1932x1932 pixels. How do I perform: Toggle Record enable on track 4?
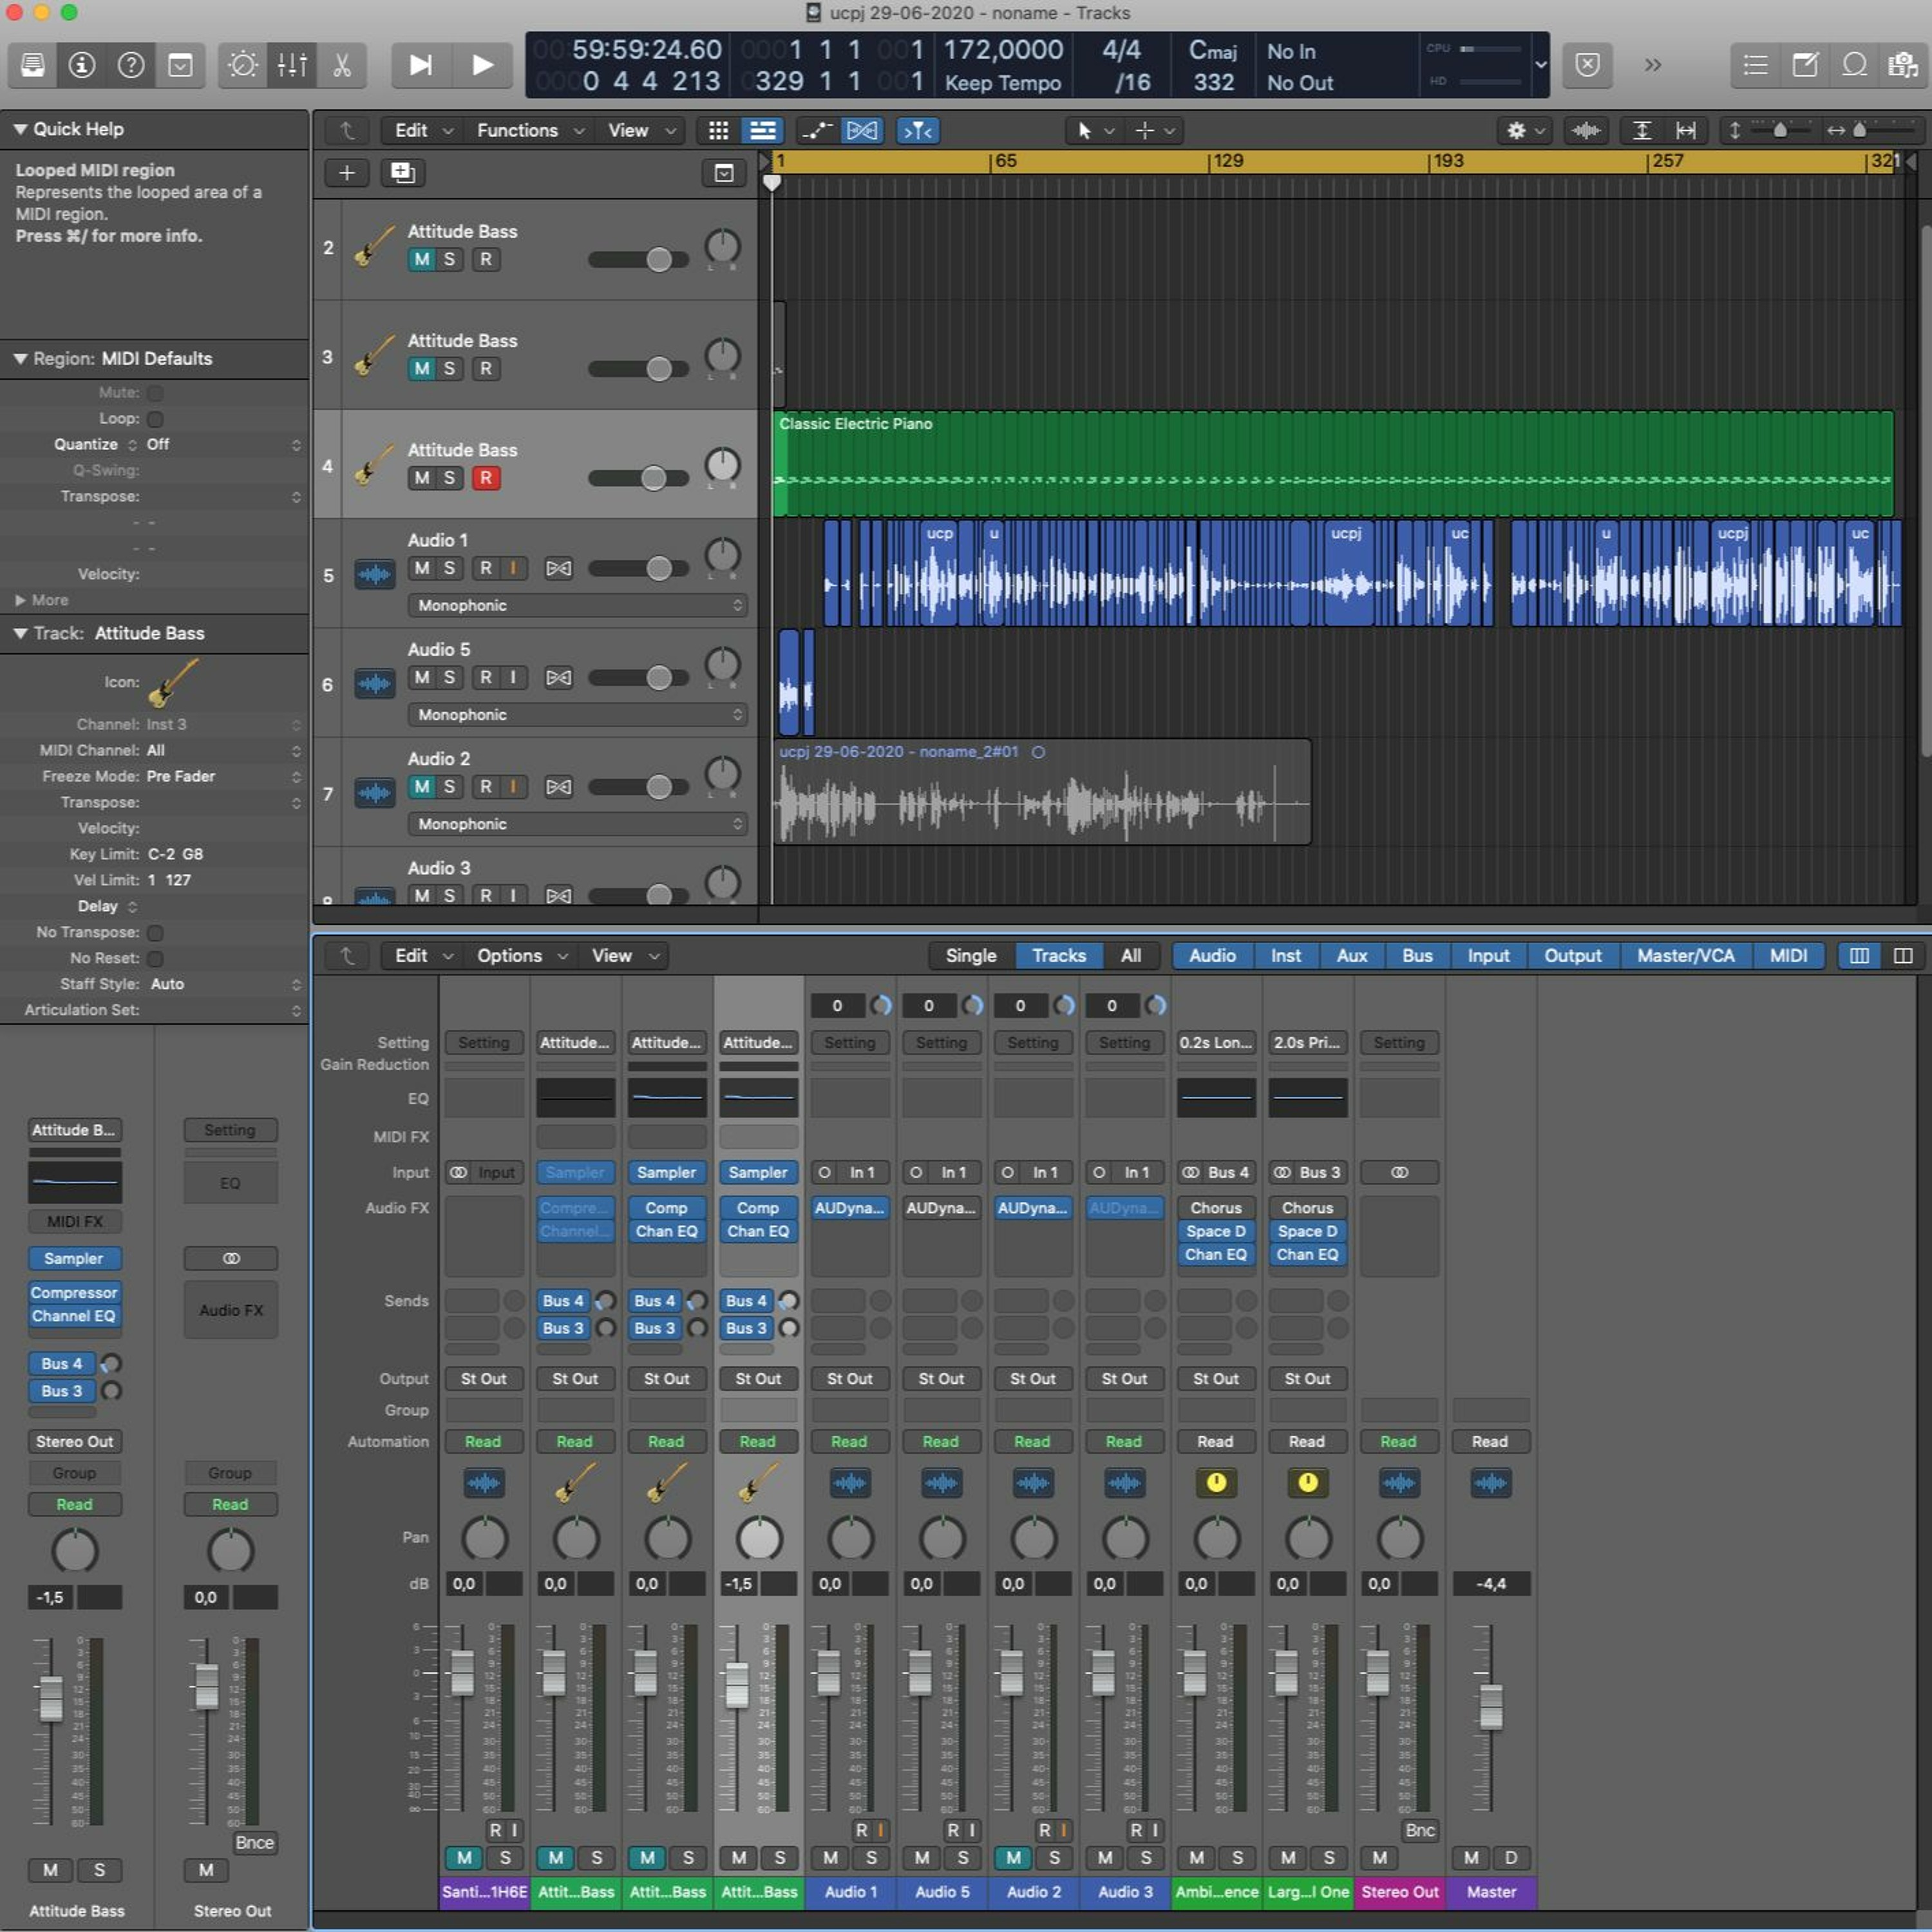(x=485, y=478)
